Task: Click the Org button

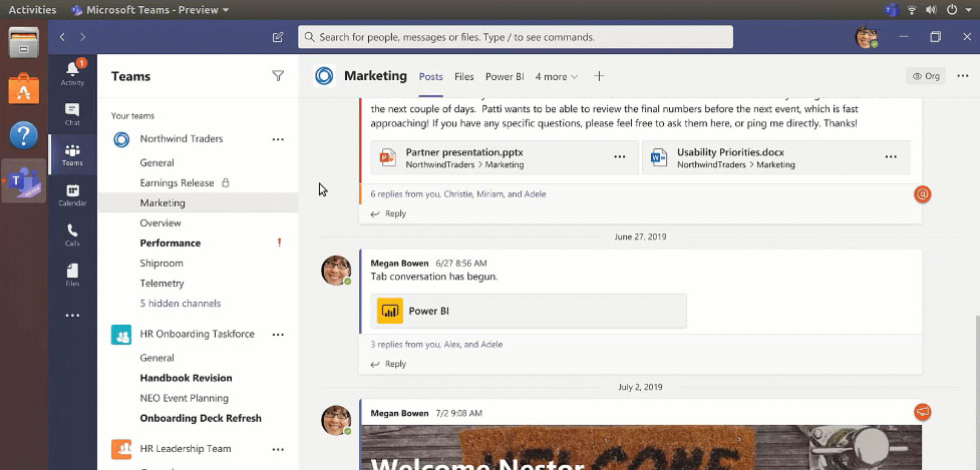Action: (925, 76)
